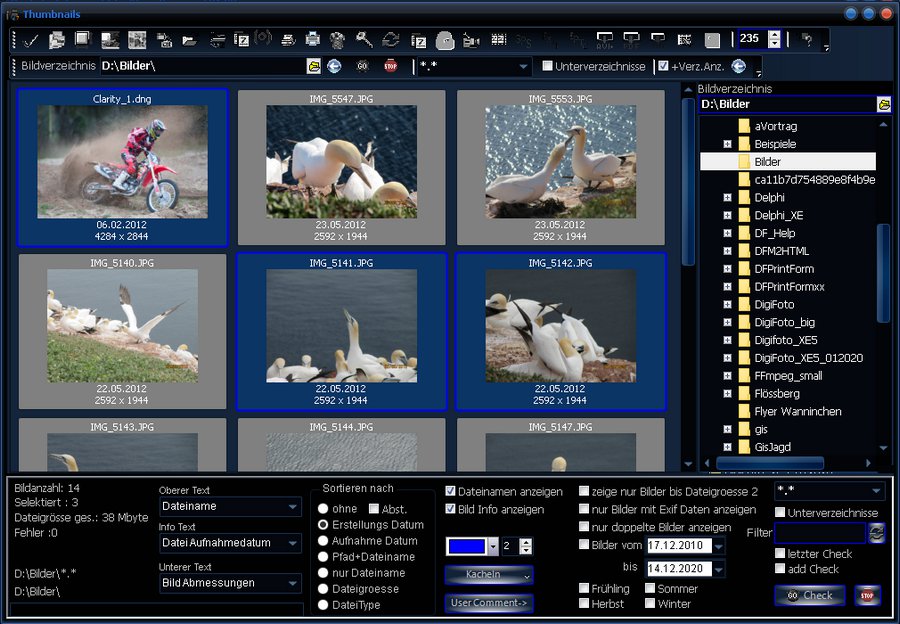Click the refresh icon beside the Filter field
This screenshot has width=900, height=624.
tap(876, 533)
